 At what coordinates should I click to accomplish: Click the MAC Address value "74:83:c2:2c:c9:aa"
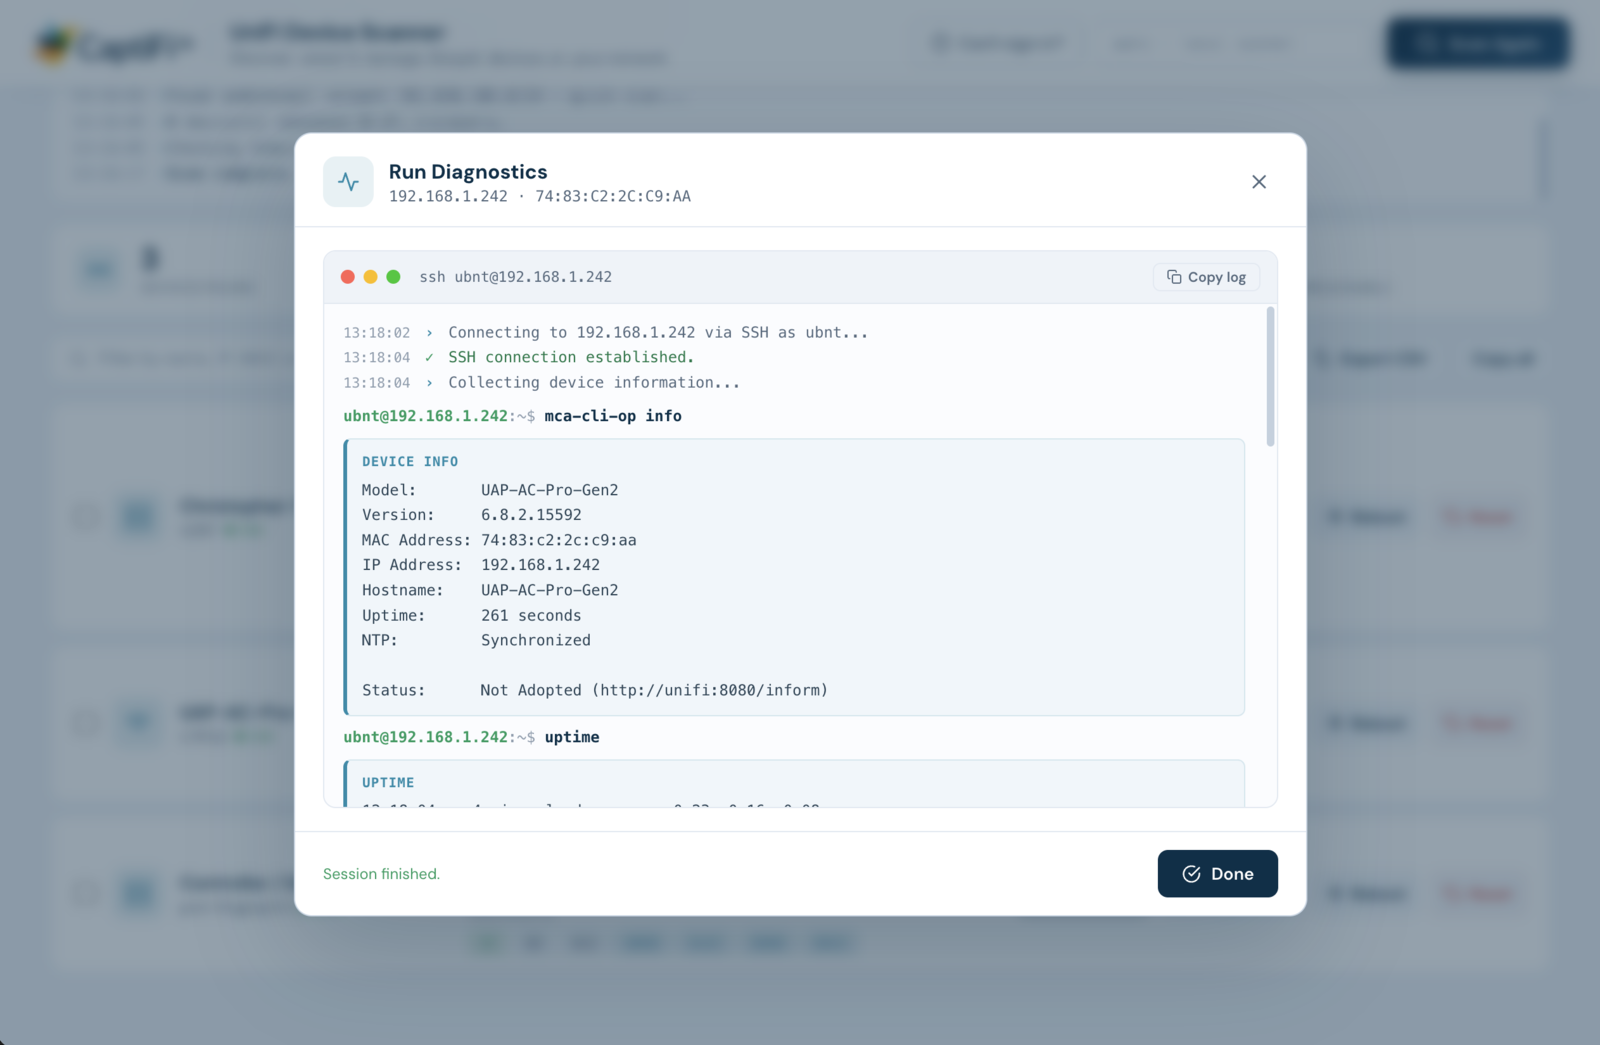click(559, 540)
